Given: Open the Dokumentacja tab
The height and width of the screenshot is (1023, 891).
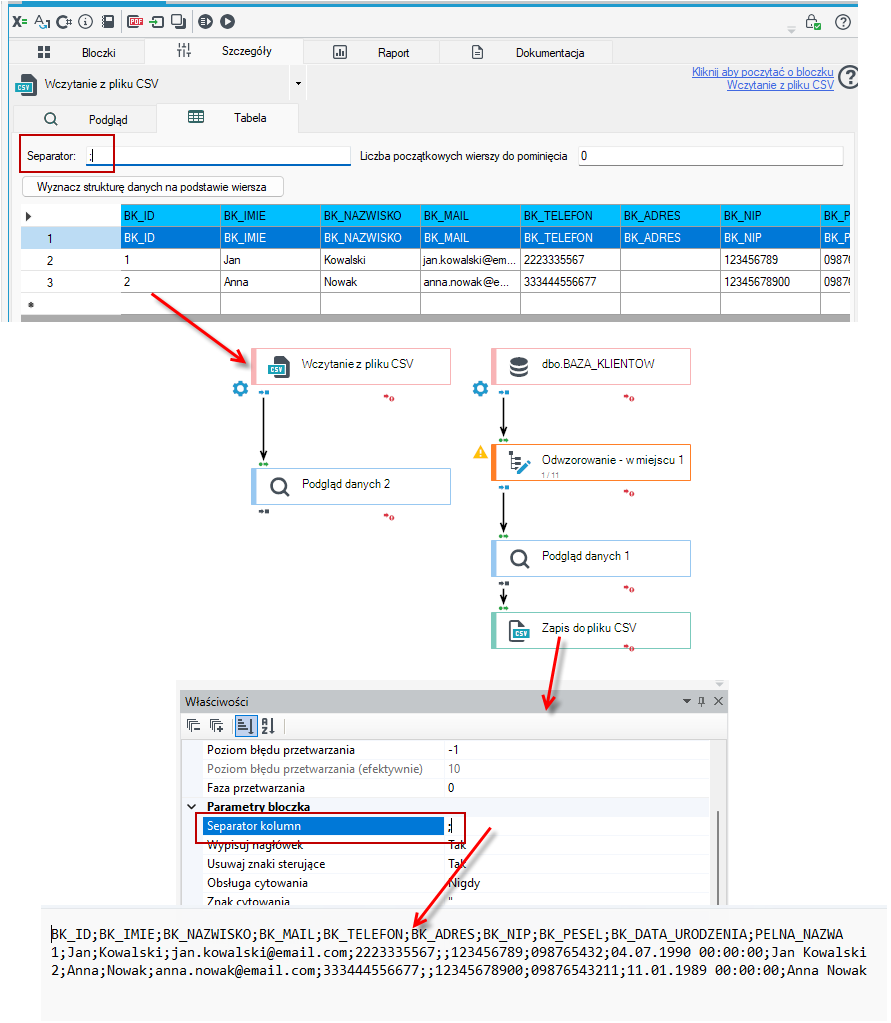Looking at the screenshot, I should click(x=526, y=52).
